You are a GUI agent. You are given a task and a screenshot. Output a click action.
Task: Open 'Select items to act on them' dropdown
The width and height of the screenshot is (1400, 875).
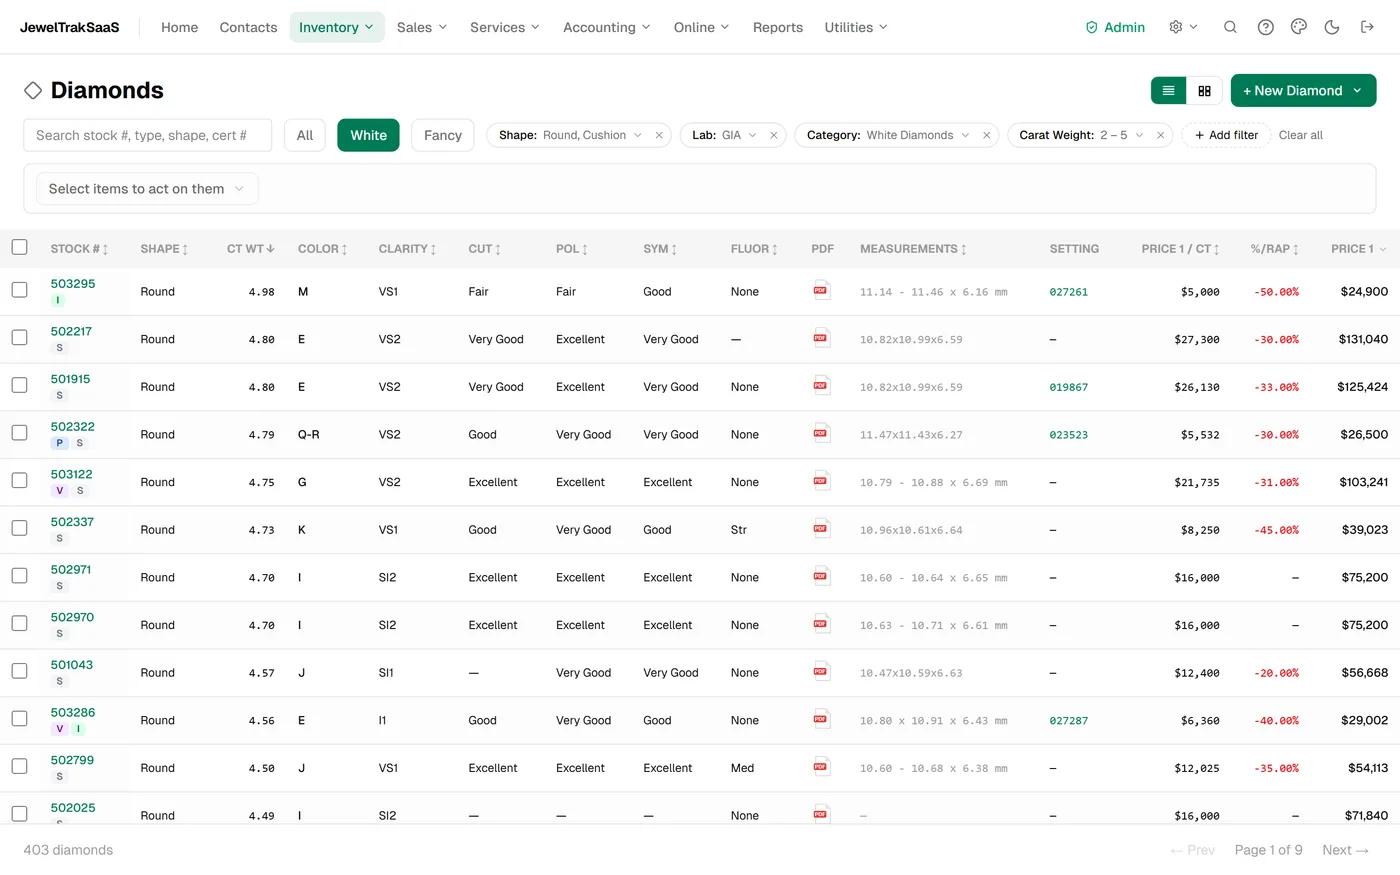[147, 189]
